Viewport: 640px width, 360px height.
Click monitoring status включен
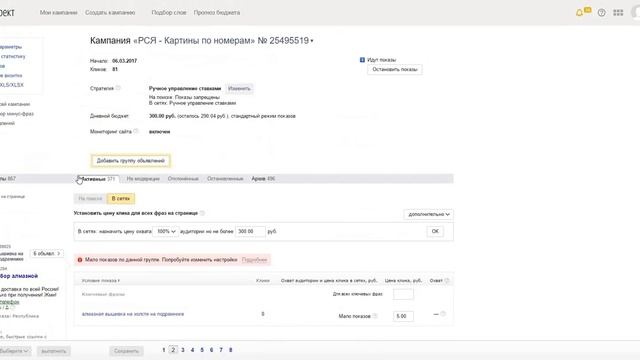point(160,131)
